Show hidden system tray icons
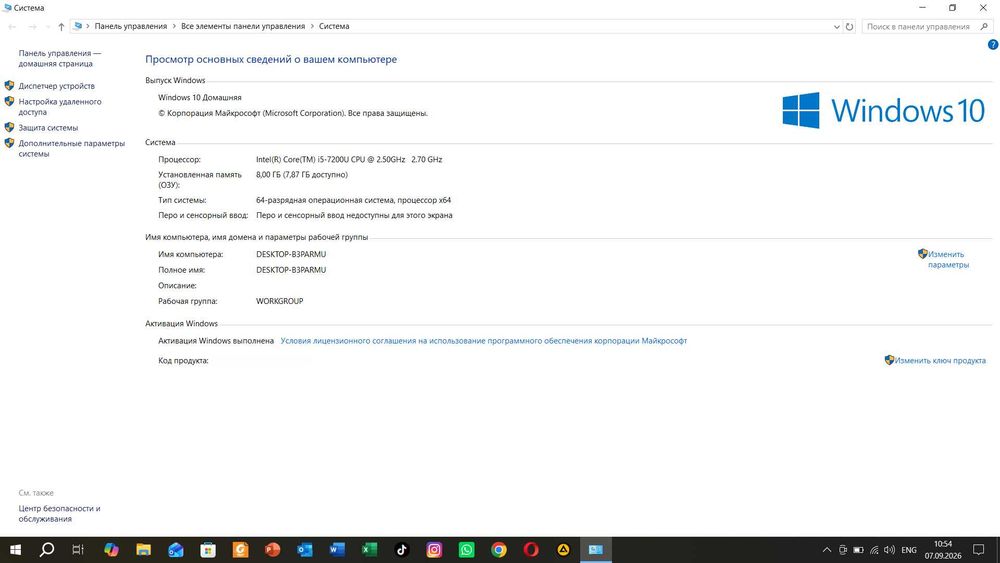This screenshot has width=1000, height=563. (x=827, y=550)
